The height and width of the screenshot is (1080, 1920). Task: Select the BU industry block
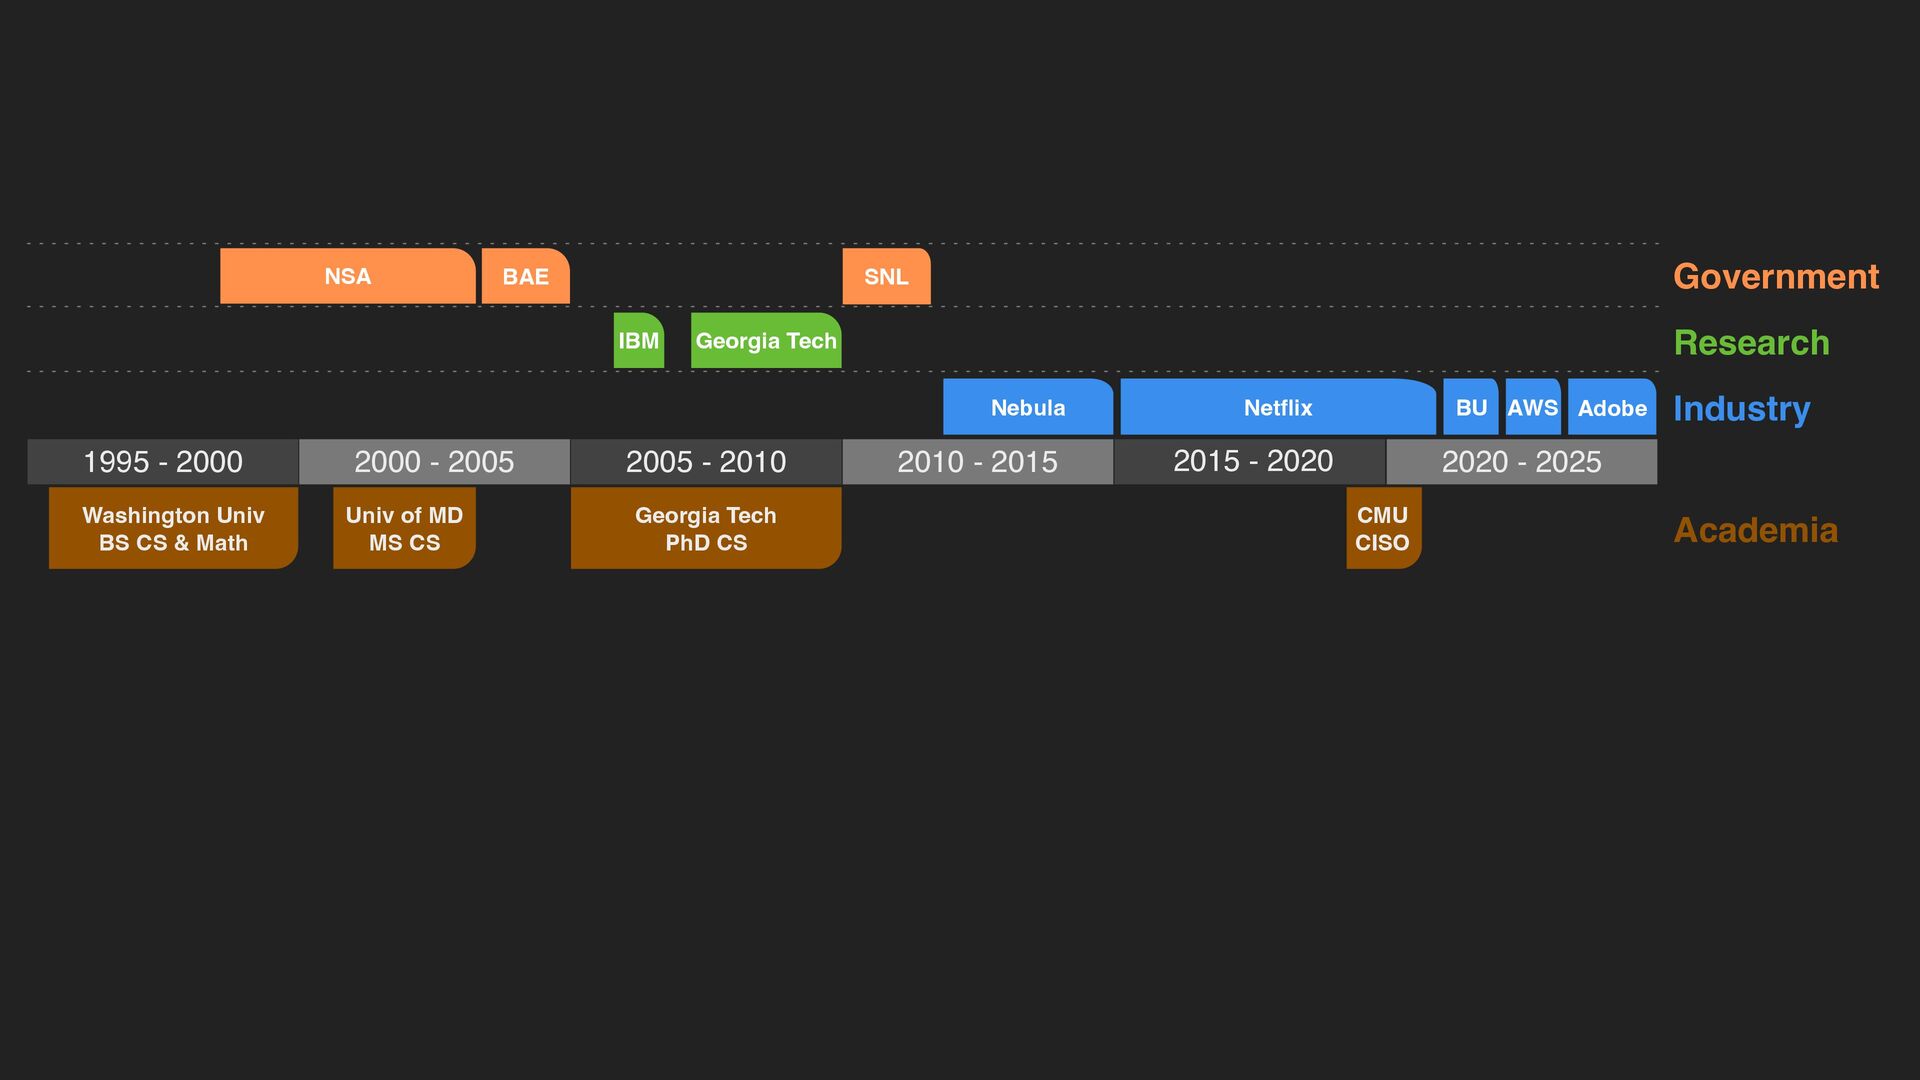click(x=1470, y=407)
